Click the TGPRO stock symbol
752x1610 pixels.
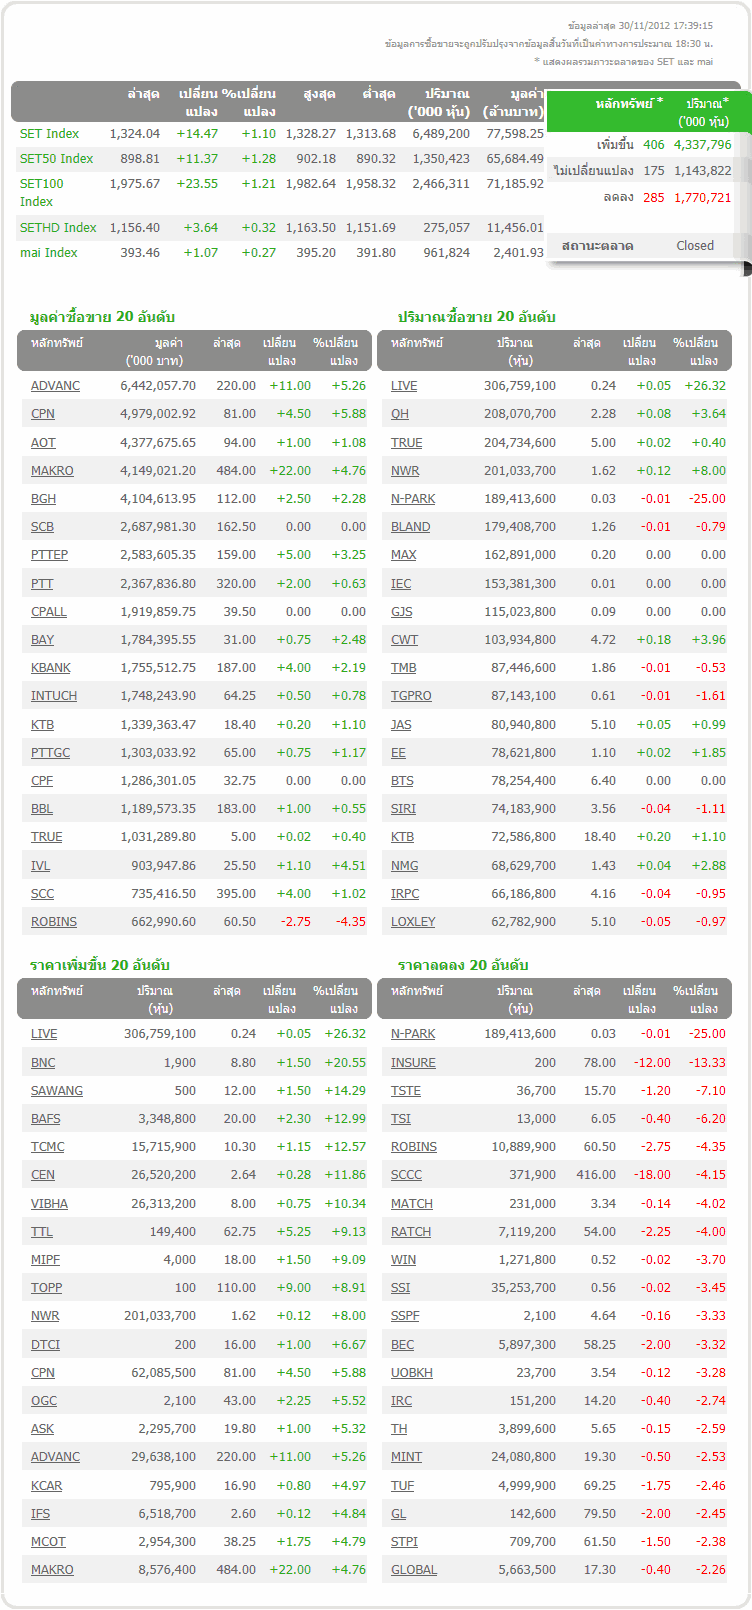411,696
